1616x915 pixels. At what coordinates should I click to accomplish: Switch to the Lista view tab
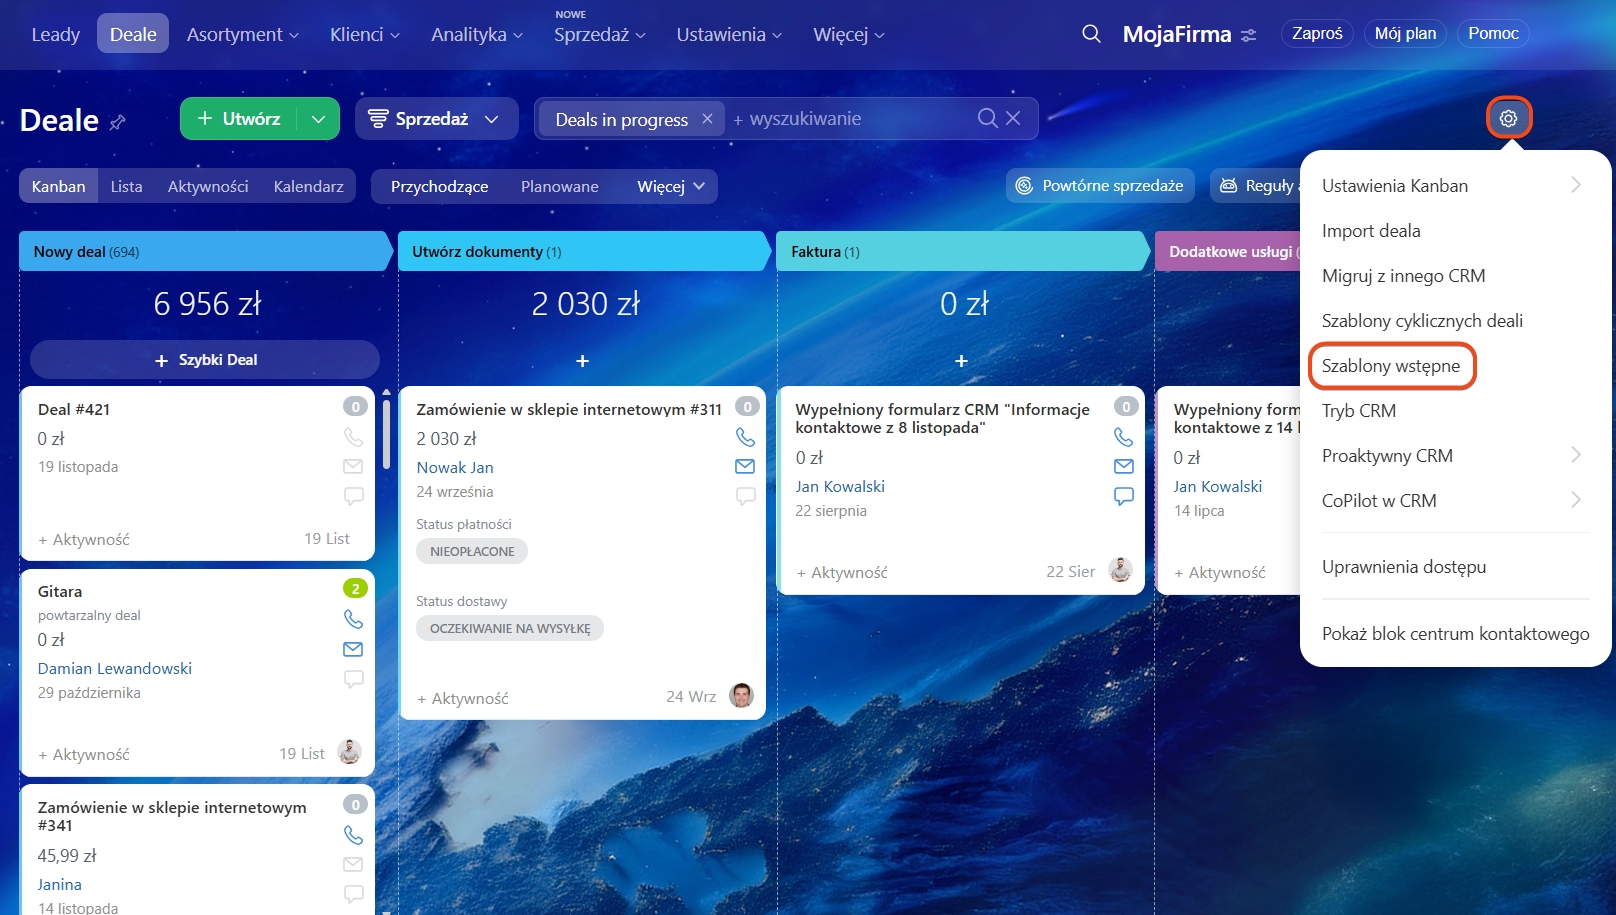coord(126,186)
